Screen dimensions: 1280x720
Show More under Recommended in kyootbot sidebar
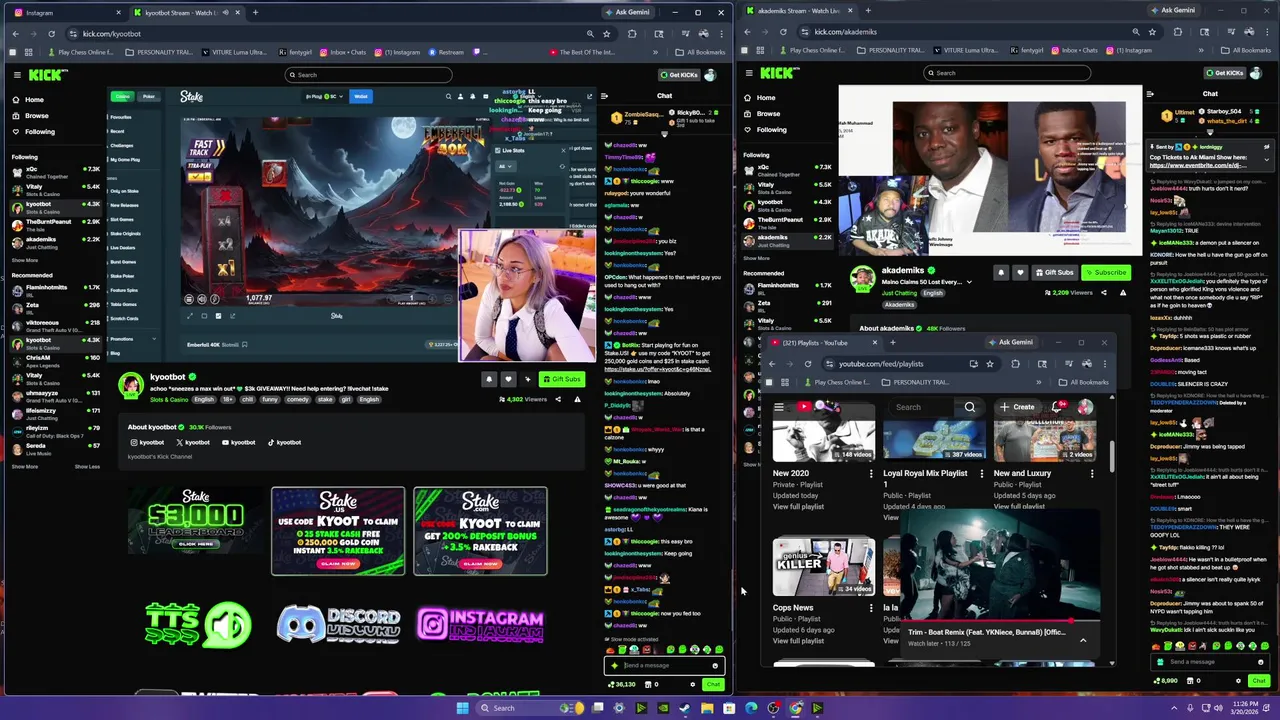click(x=25, y=467)
